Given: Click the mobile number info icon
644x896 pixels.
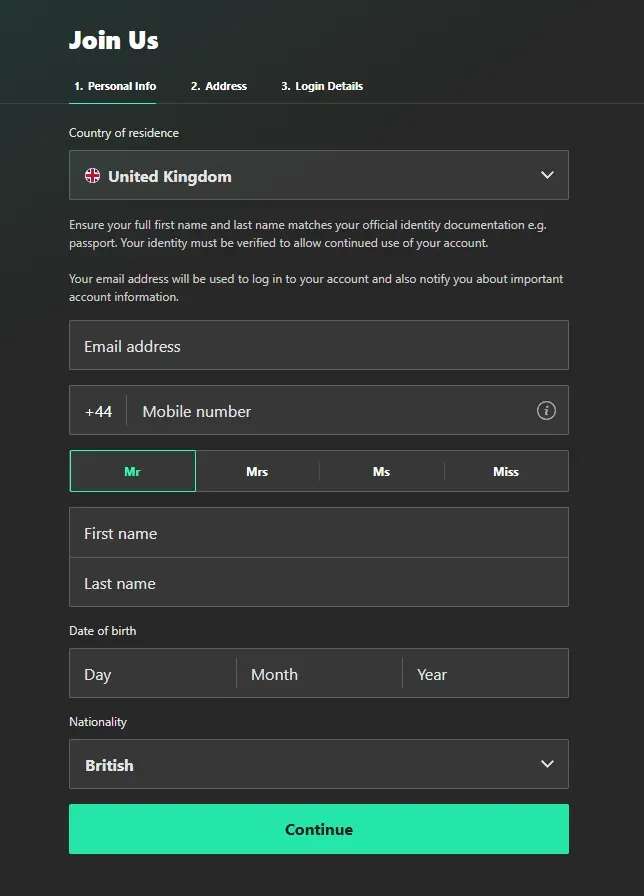Looking at the screenshot, I should 546,411.
